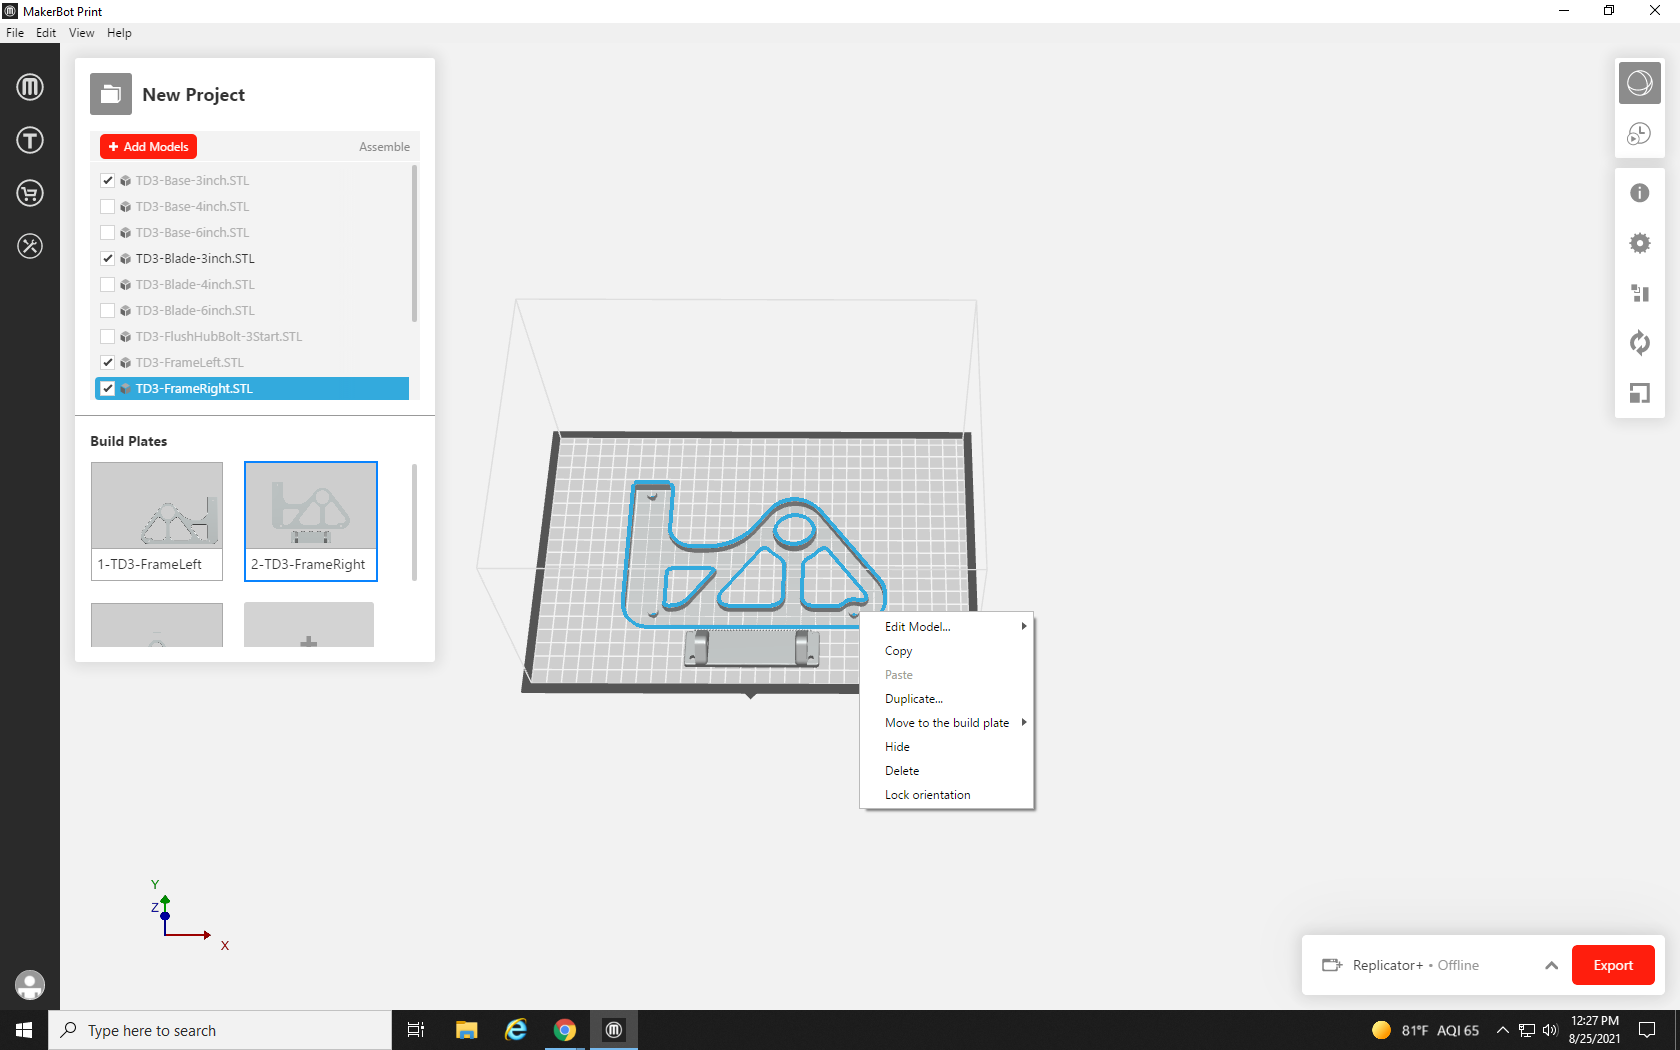Open Thingiverse icon in left sidebar

coord(30,140)
